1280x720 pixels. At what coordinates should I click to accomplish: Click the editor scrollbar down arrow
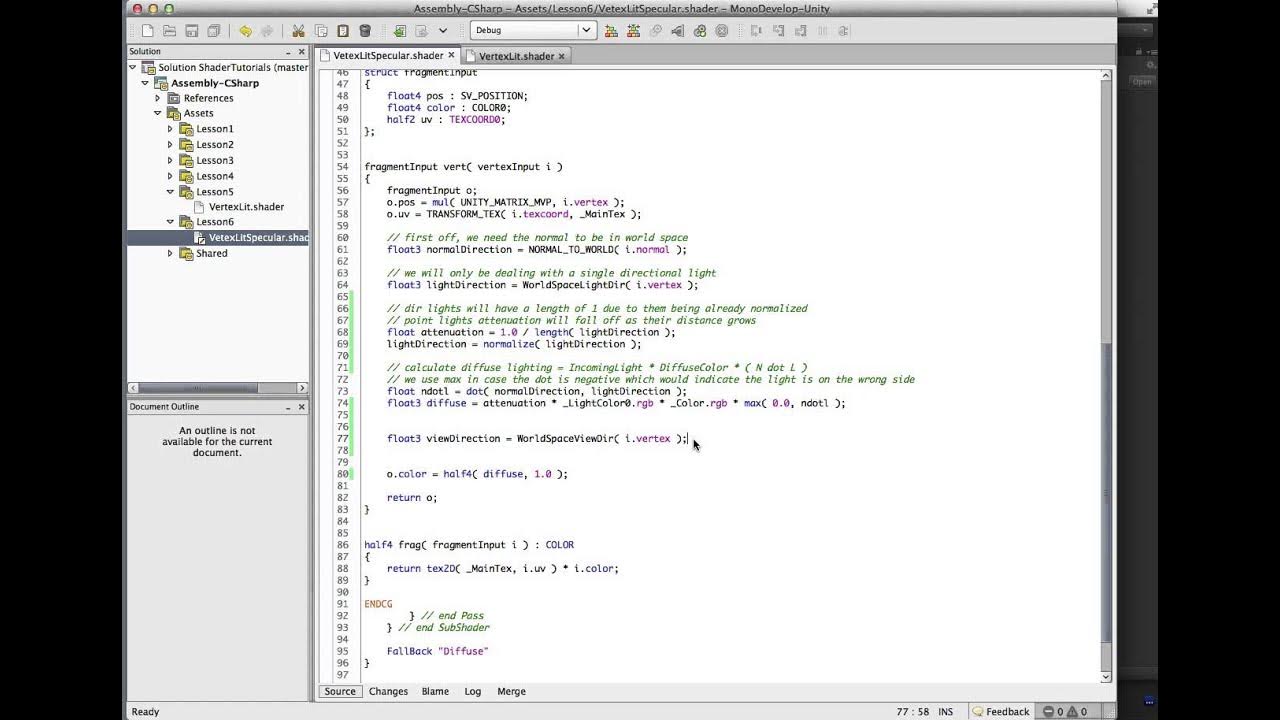(x=1106, y=677)
